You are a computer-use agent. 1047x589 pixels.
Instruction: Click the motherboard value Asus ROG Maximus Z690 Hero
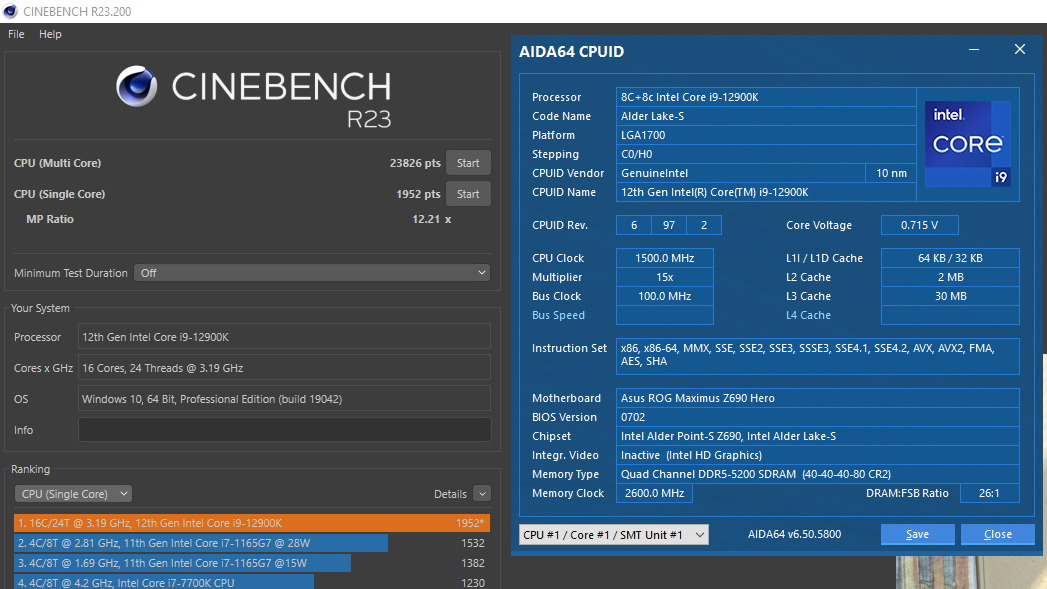pyautogui.click(x=817, y=398)
